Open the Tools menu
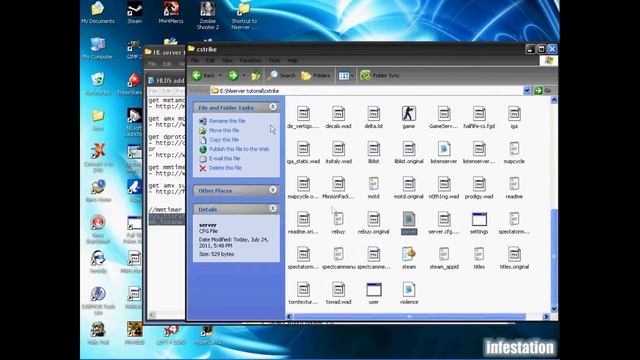Image resolution: width=640 pixels, height=360 pixels. click(x=274, y=60)
